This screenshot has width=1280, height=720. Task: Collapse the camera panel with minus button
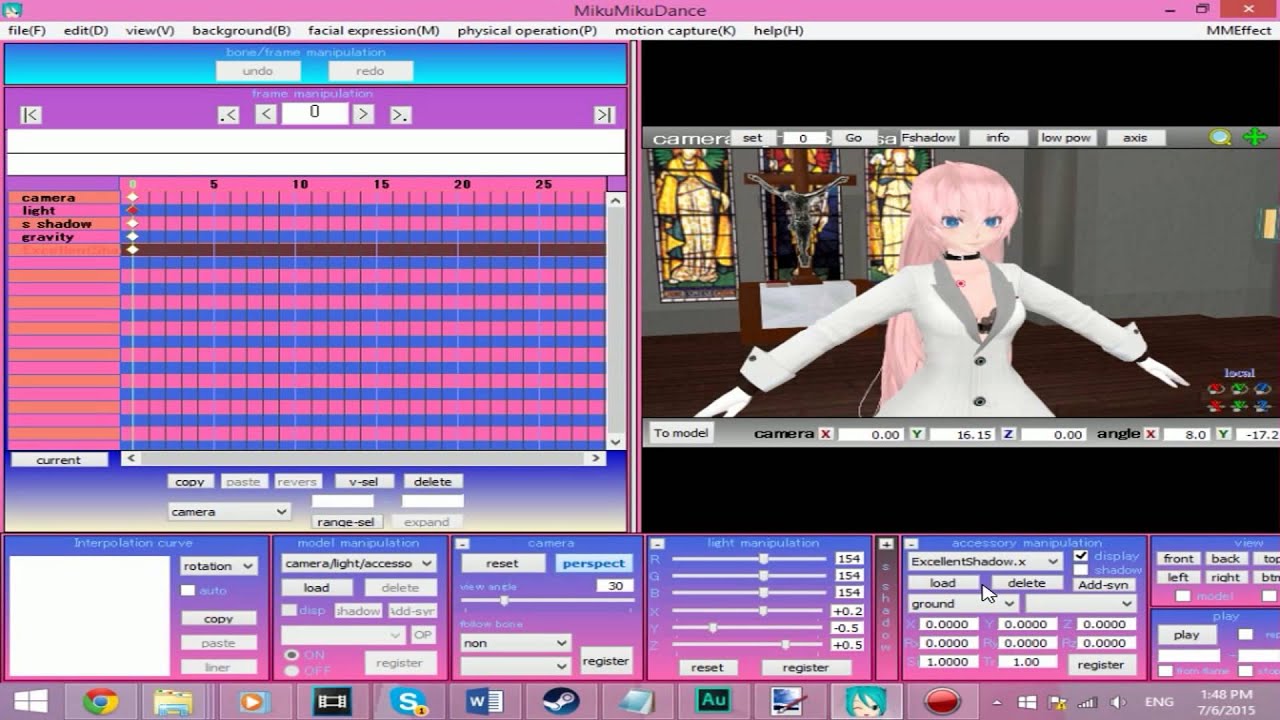(x=463, y=544)
